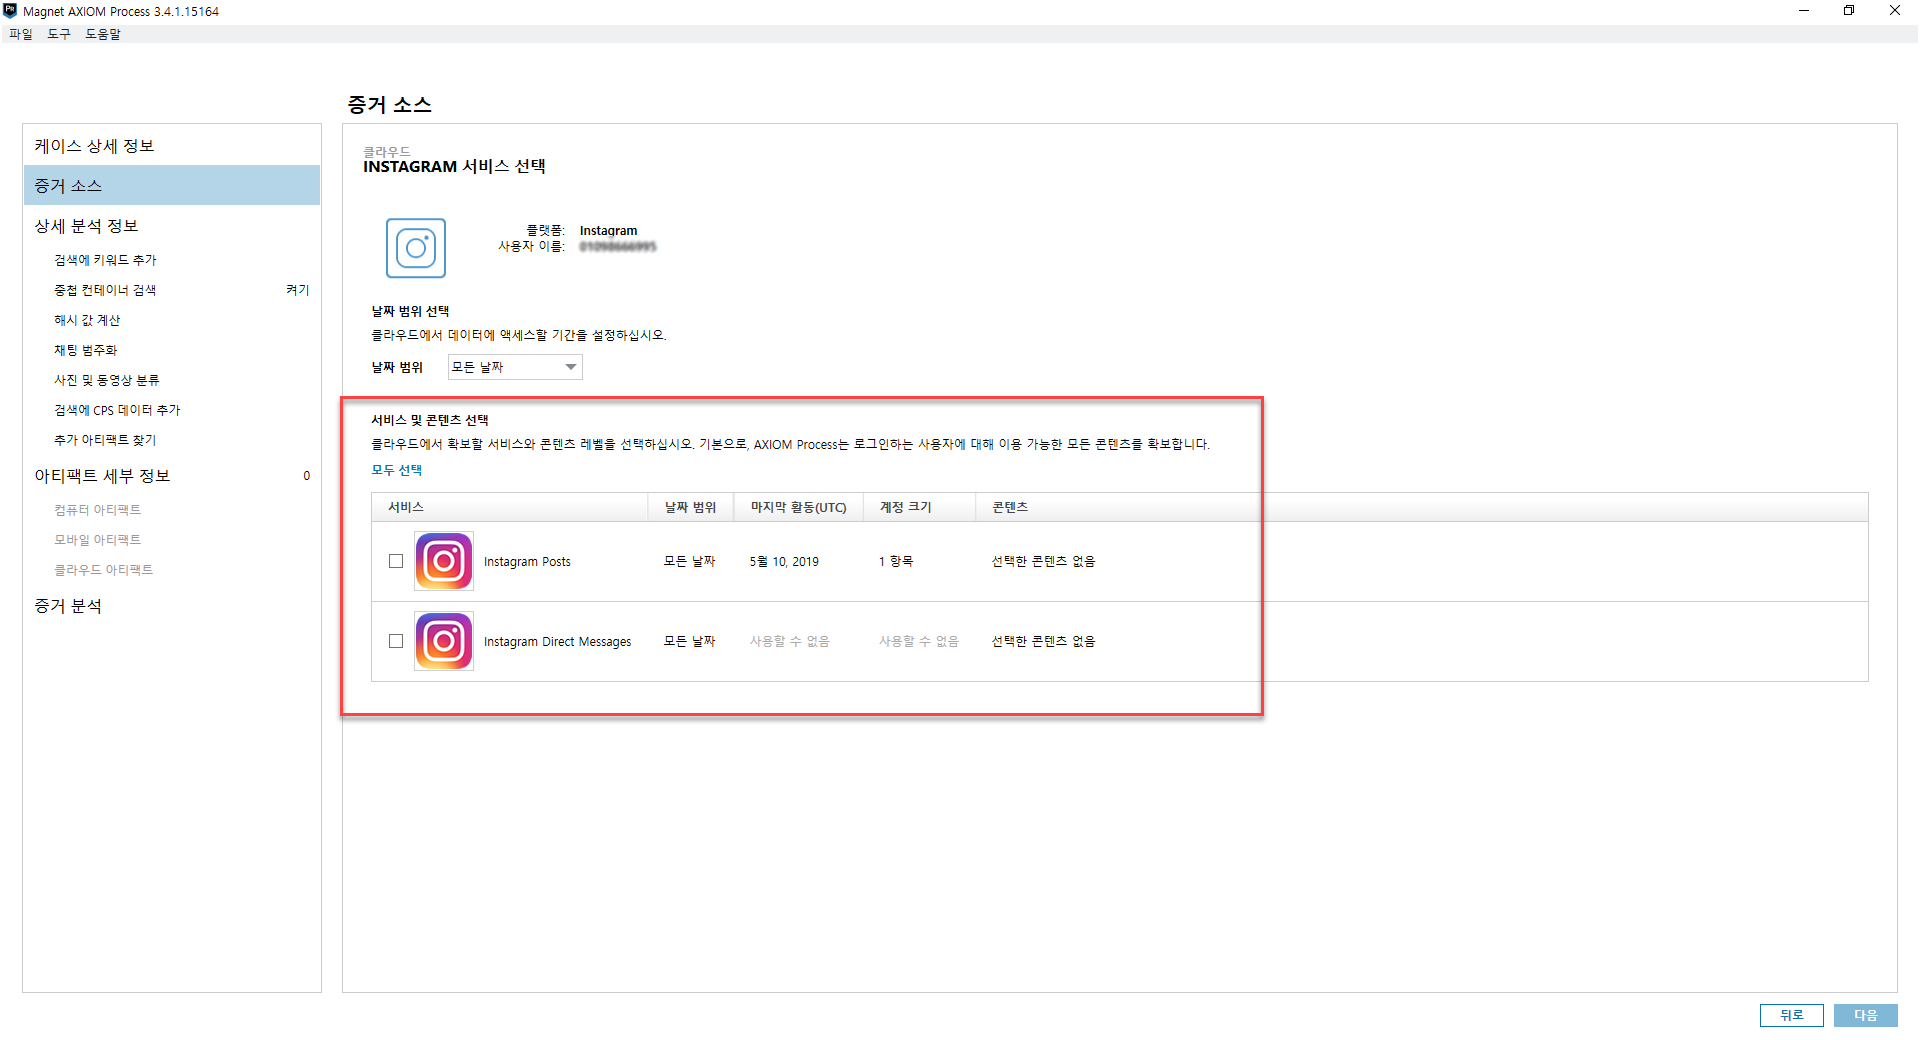Click the 날짜 범위 column header
The height and width of the screenshot is (1040, 1920).
coord(691,507)
